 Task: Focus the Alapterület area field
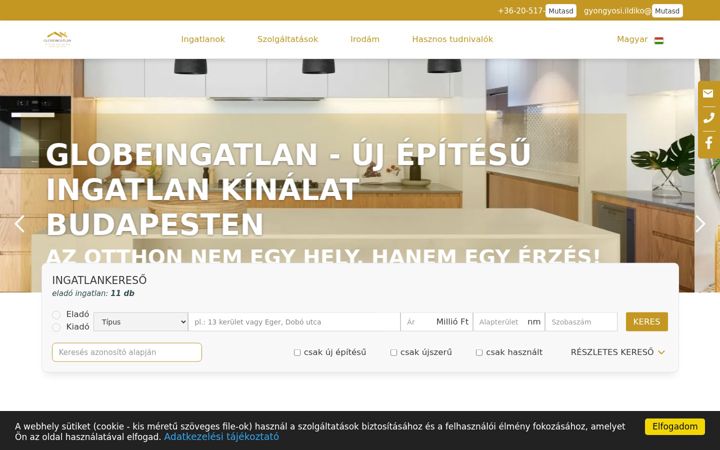click(x=509, y=322)
